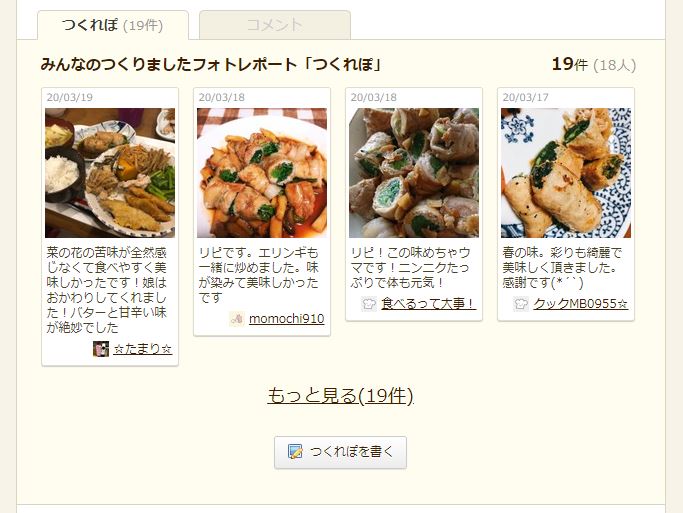Viewport: 683px width, 513px height.
Task: Open 食べるって大事! profile link
Action: point(429,304)
